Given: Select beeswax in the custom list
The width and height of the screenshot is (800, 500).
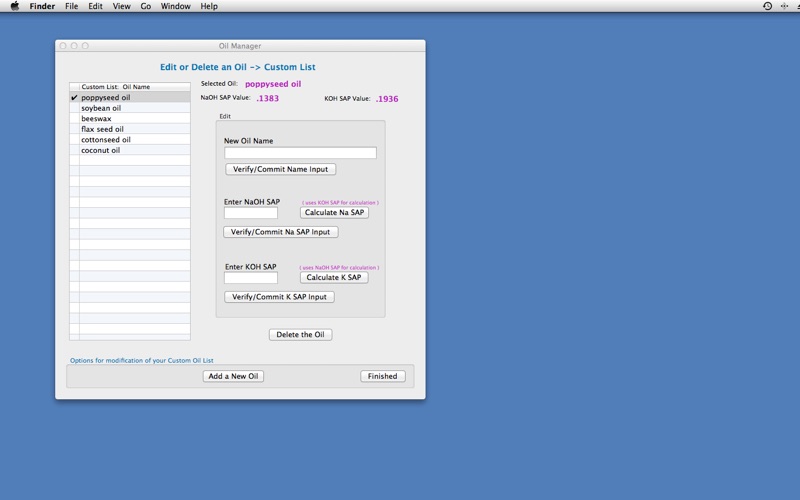Looking at the screenshot, I should (x=130, y=118).
